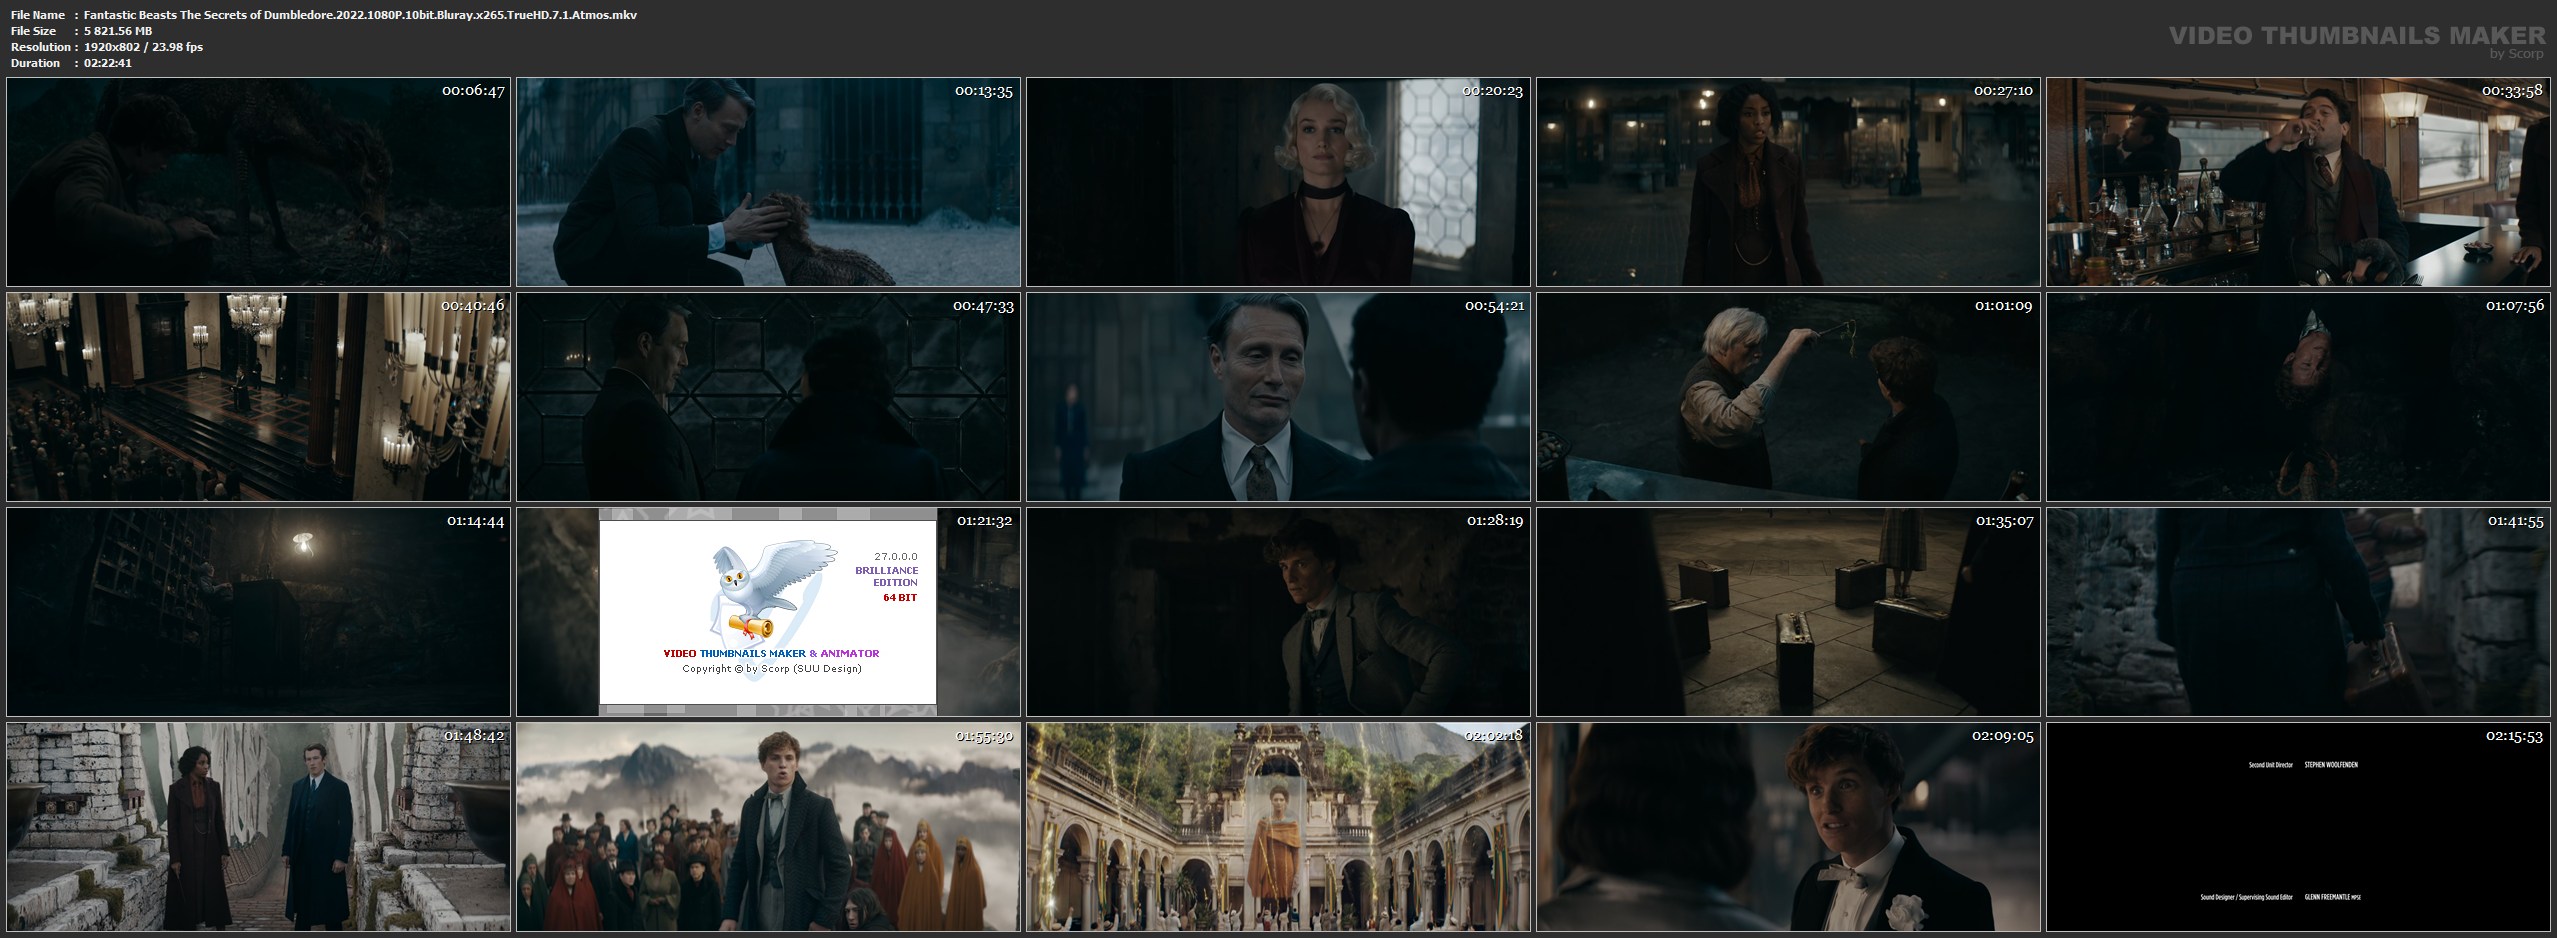Open the thumbnail showing 01:01:09
The width and height of the screenshot is (2557, 938).
tap(1788, 397)
